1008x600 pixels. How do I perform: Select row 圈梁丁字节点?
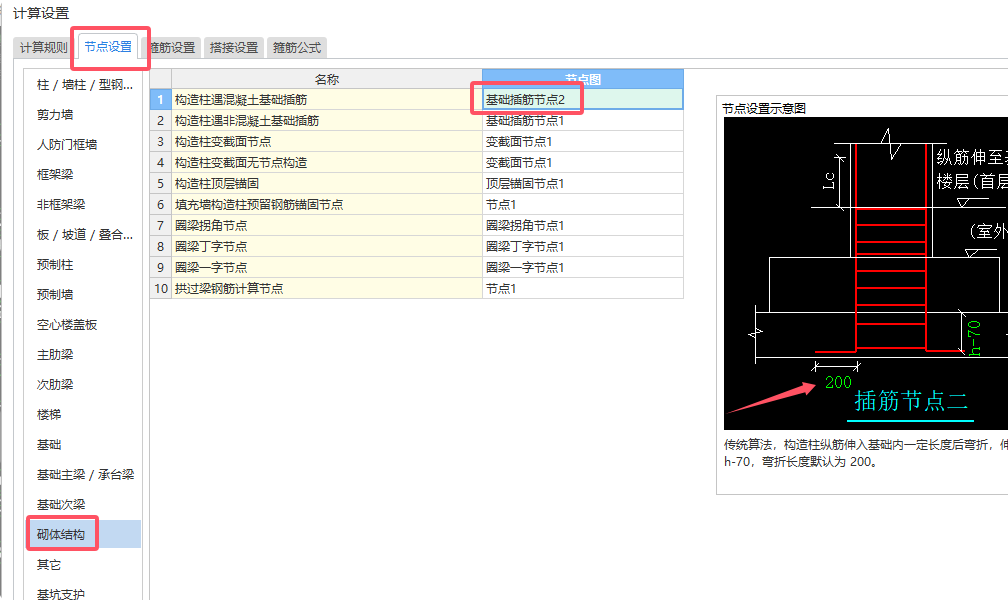(327, 246)
